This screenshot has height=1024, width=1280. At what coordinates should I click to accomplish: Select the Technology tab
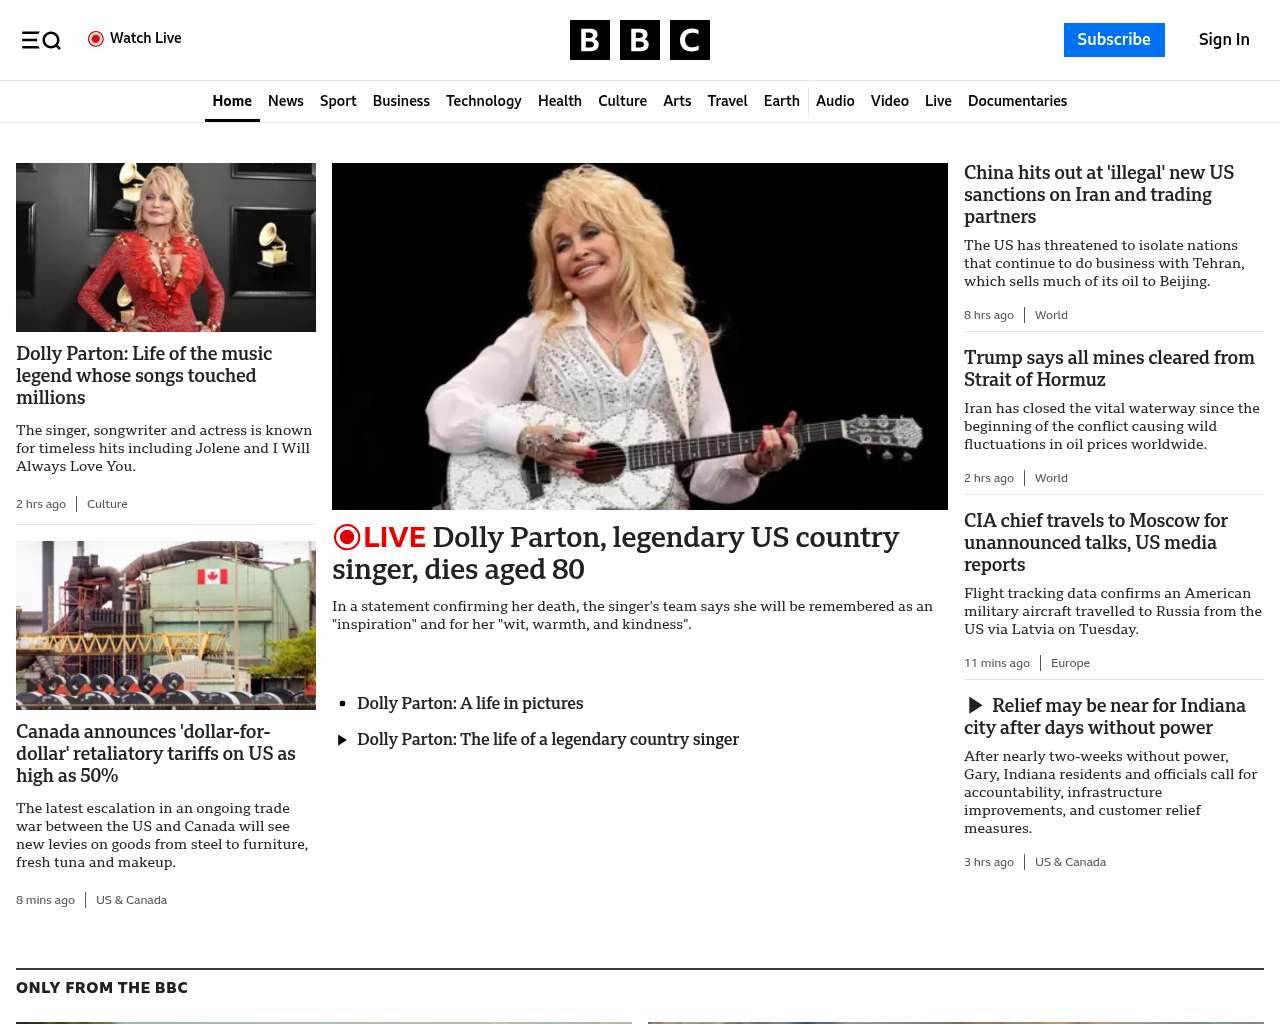coord(484,101)
